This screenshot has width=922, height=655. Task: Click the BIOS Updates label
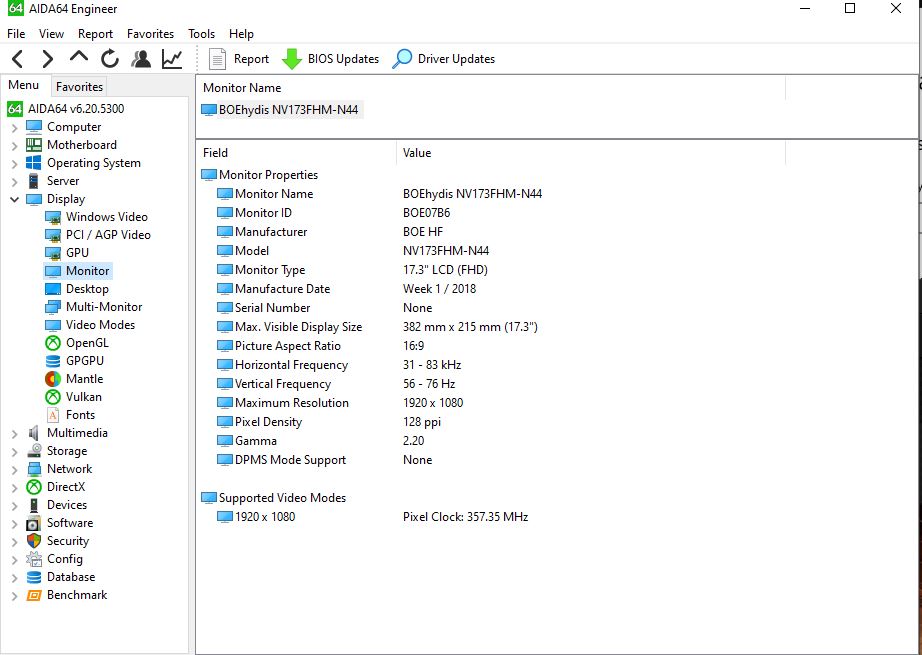[x=343, y=59]
